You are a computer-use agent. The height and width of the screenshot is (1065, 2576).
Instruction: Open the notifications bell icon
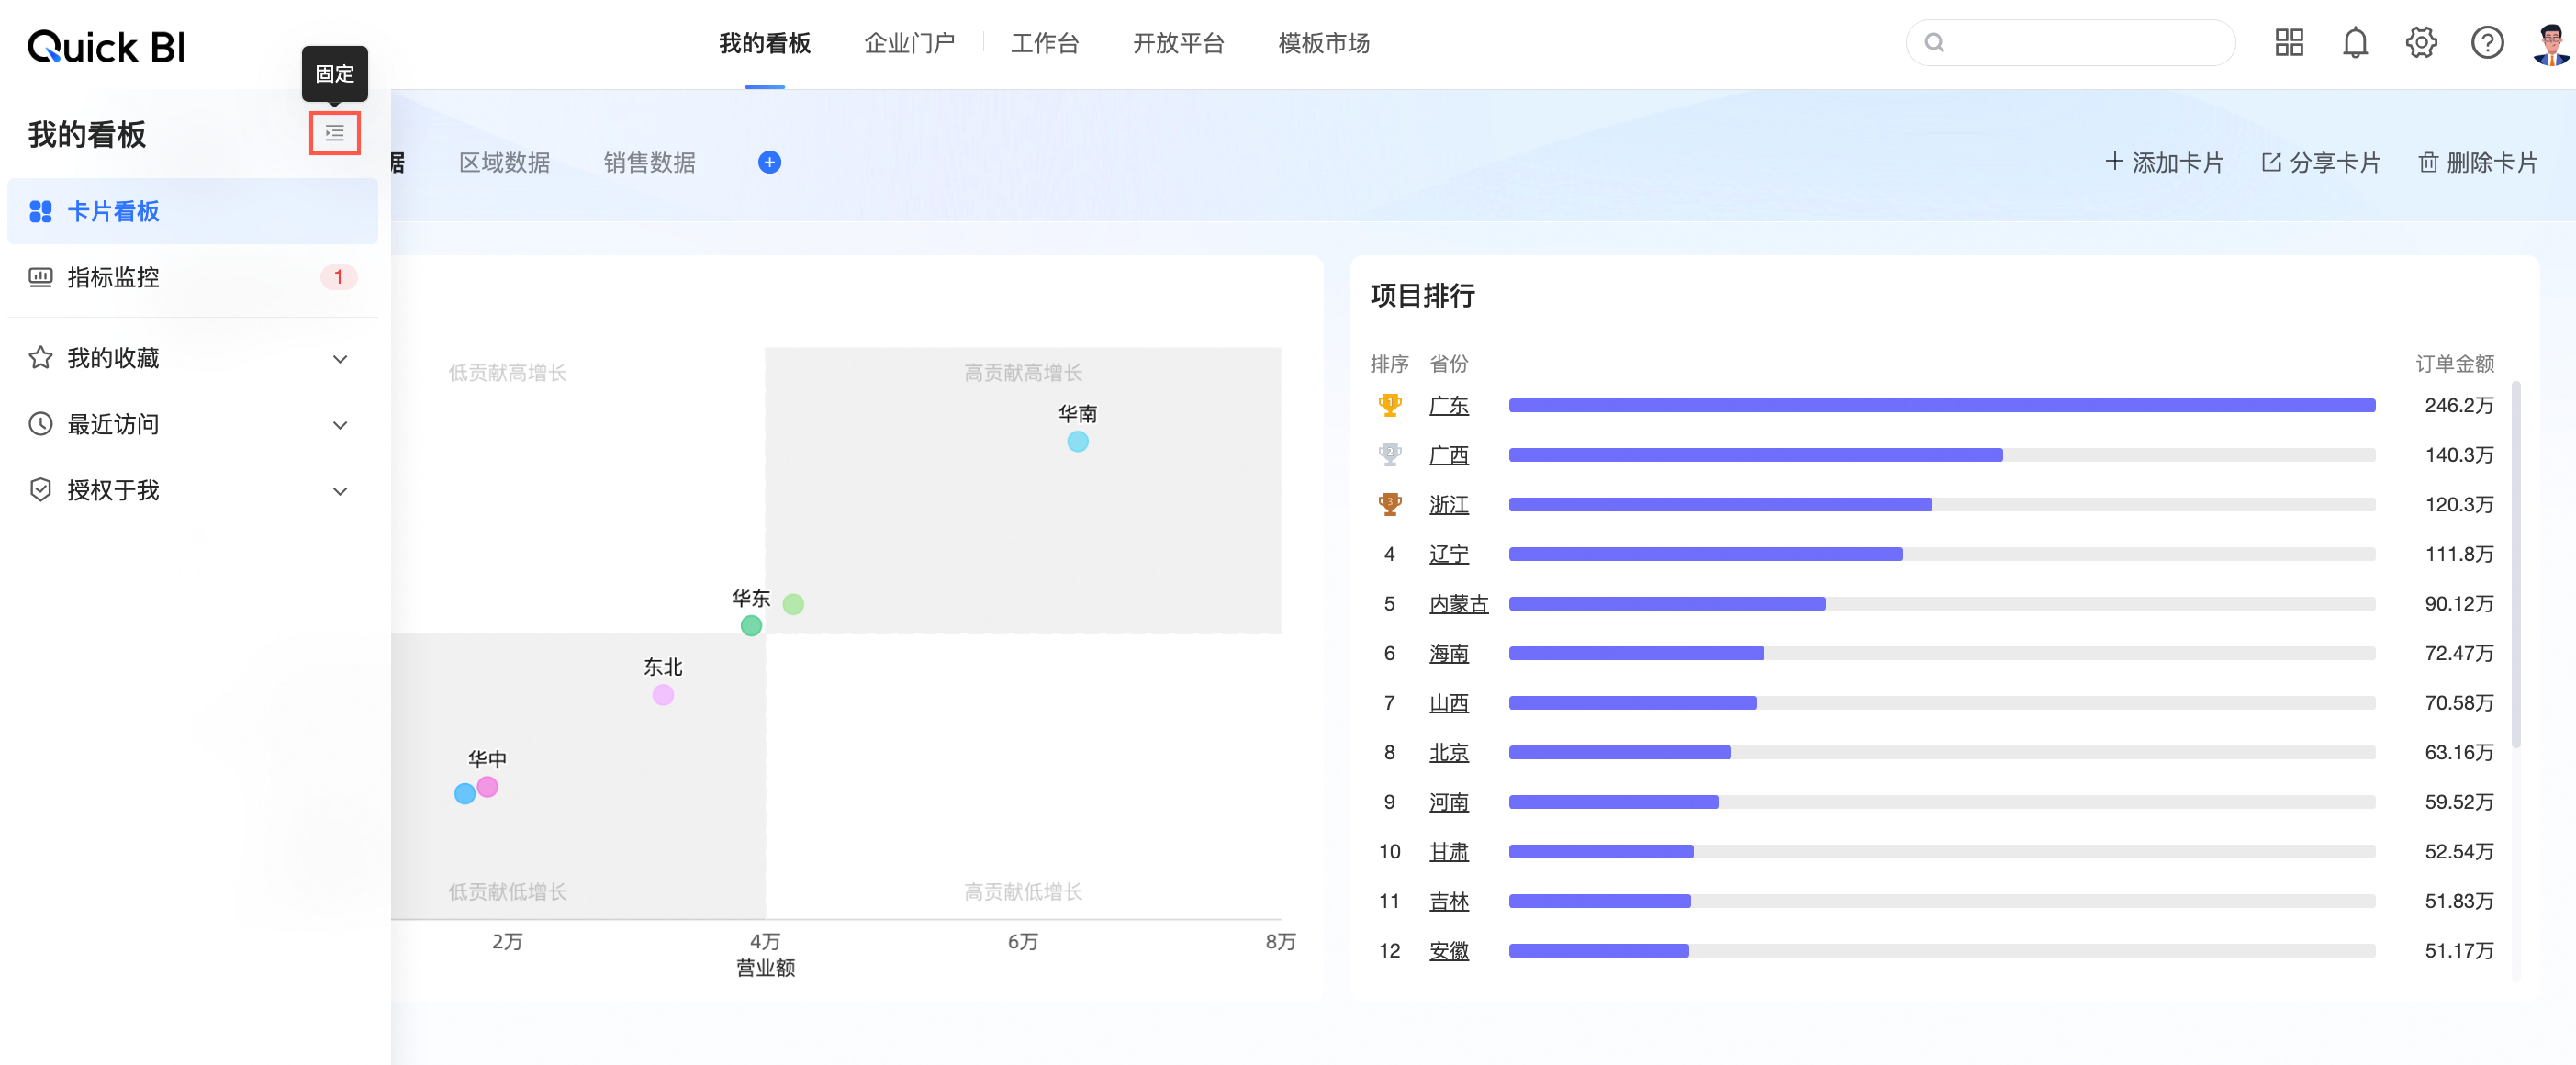[x=2355, y=43]
